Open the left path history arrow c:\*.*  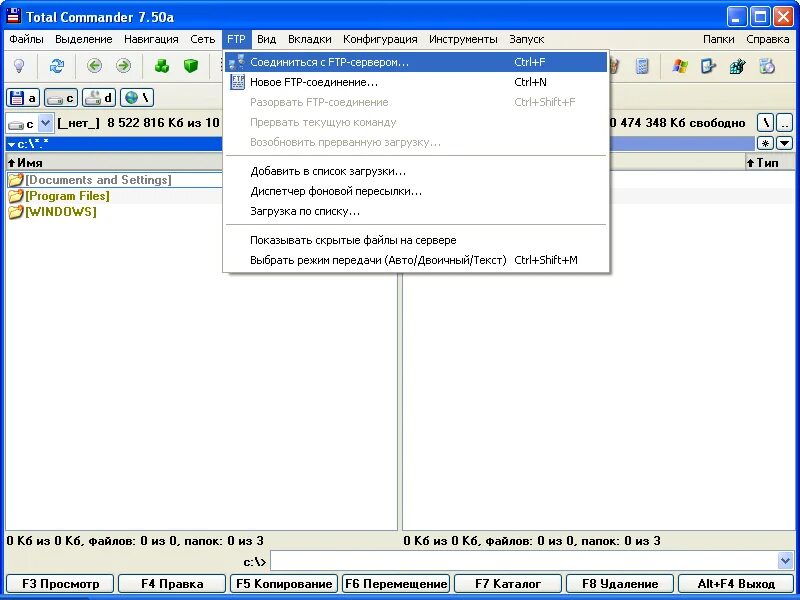11,144
